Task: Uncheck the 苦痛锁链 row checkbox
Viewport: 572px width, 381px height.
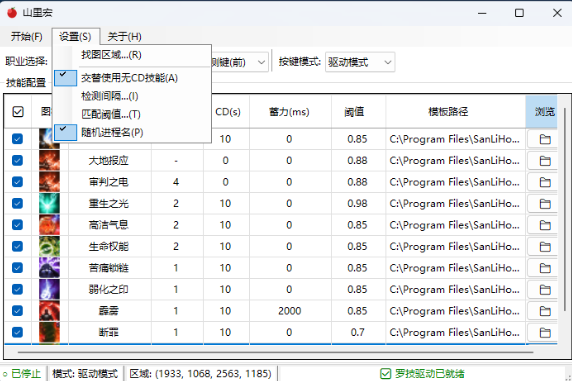Action: pyautogui.click(x=18, y=268)
